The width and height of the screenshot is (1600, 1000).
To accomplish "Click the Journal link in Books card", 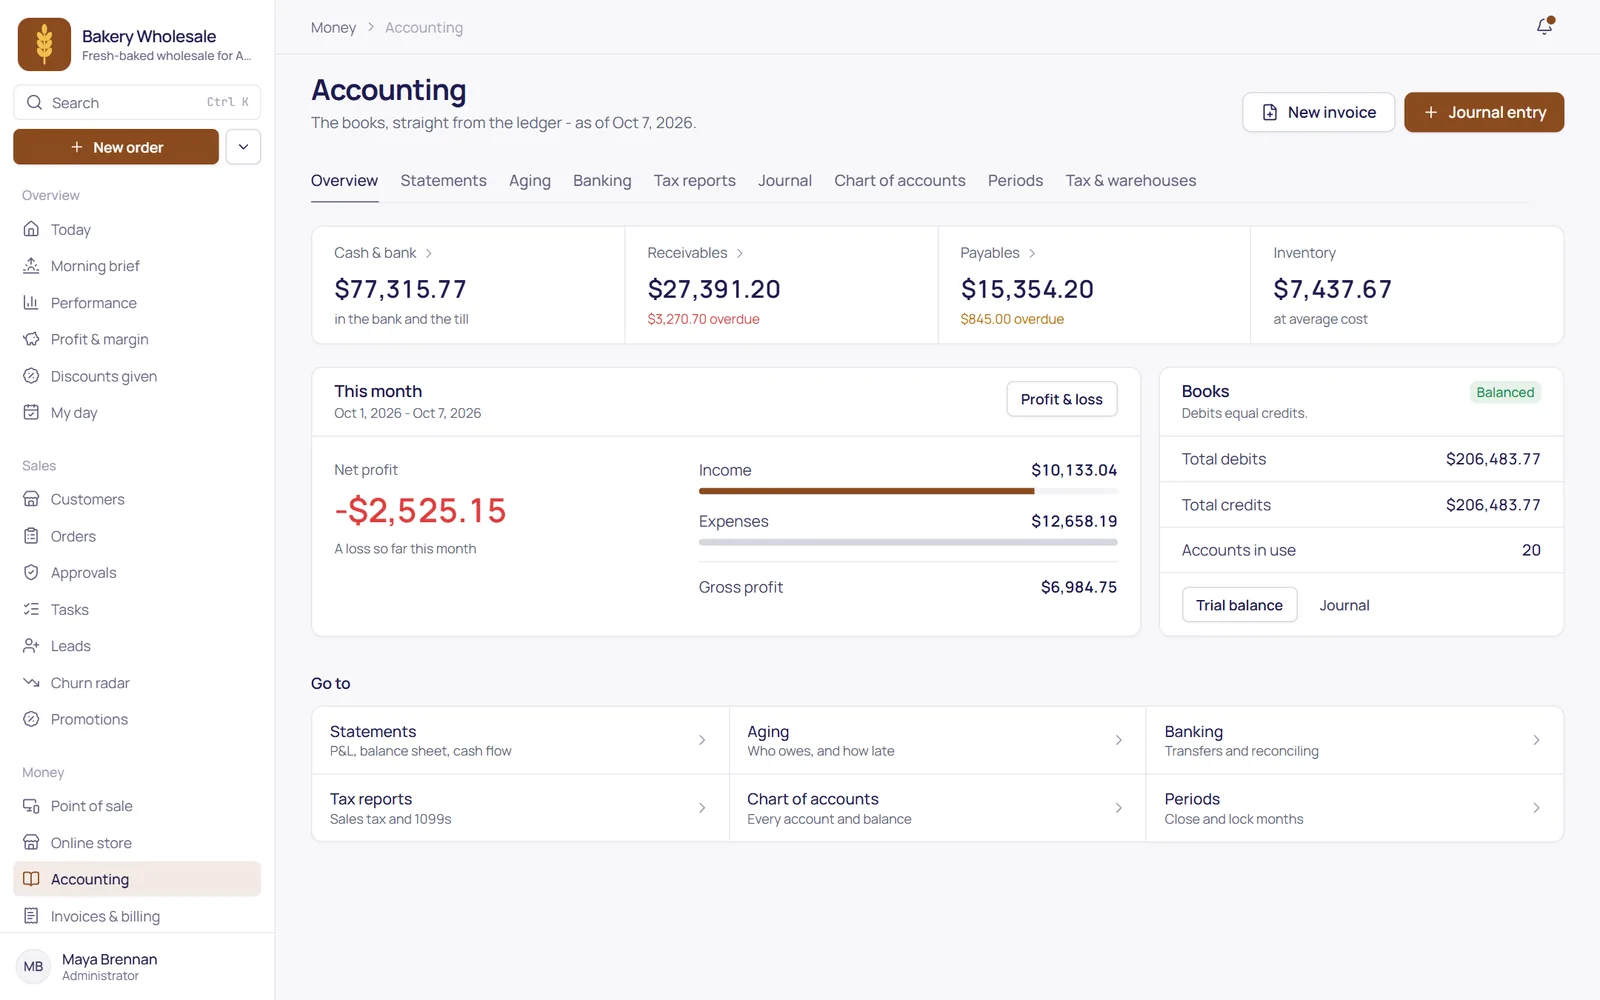I will (x=1344, y=605).
